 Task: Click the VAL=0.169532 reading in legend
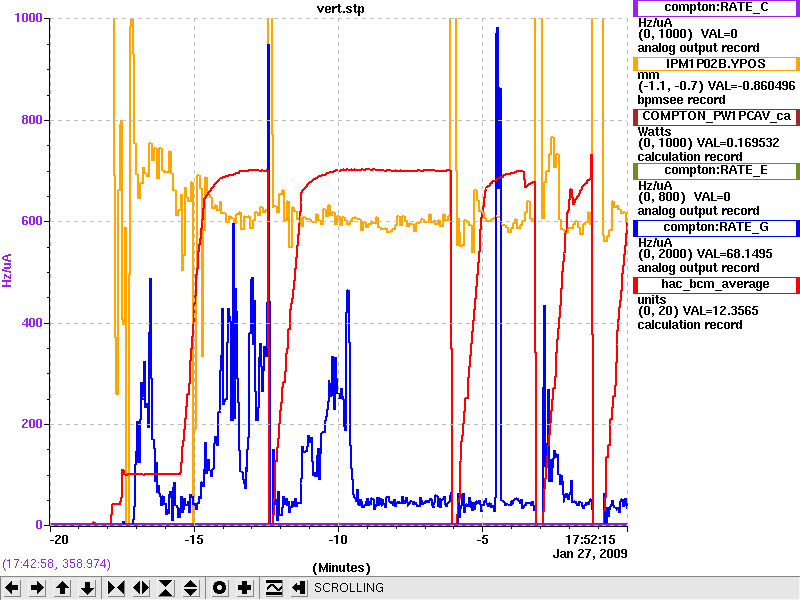pos(738,143)
